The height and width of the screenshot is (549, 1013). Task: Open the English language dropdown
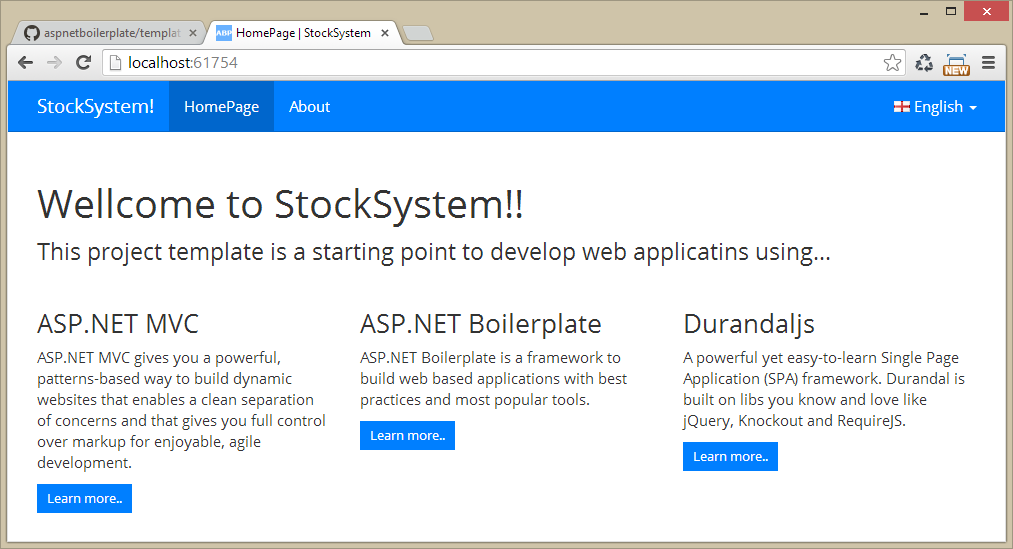(935, 107)
